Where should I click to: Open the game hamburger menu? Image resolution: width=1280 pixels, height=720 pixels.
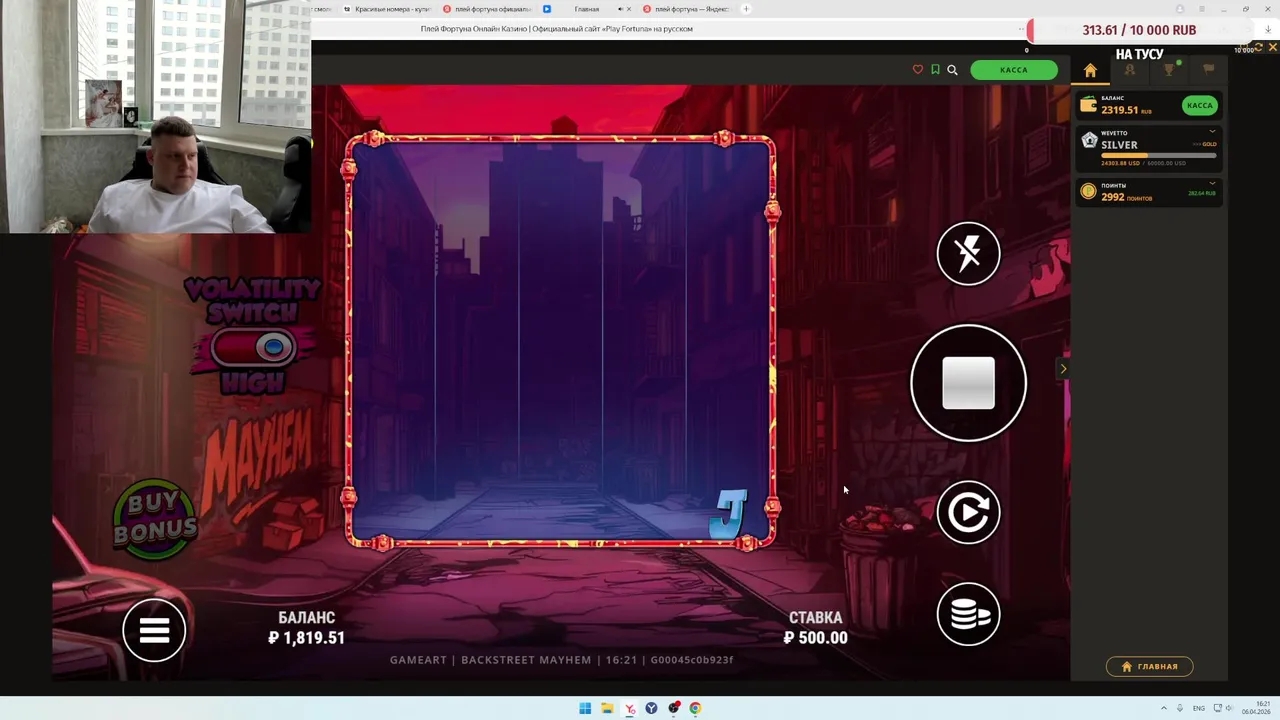coord(154,630)
